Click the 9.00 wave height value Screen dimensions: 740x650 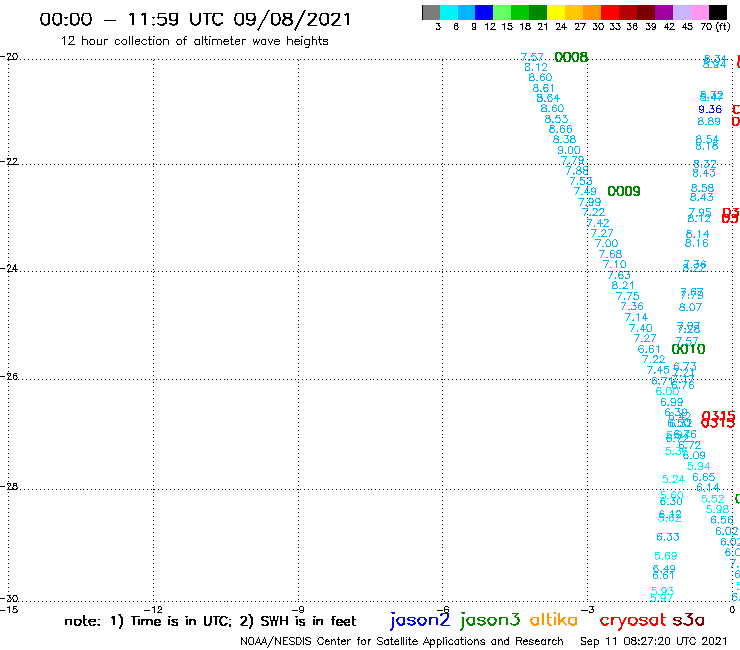pyautogui.click(x=569, y=150)
